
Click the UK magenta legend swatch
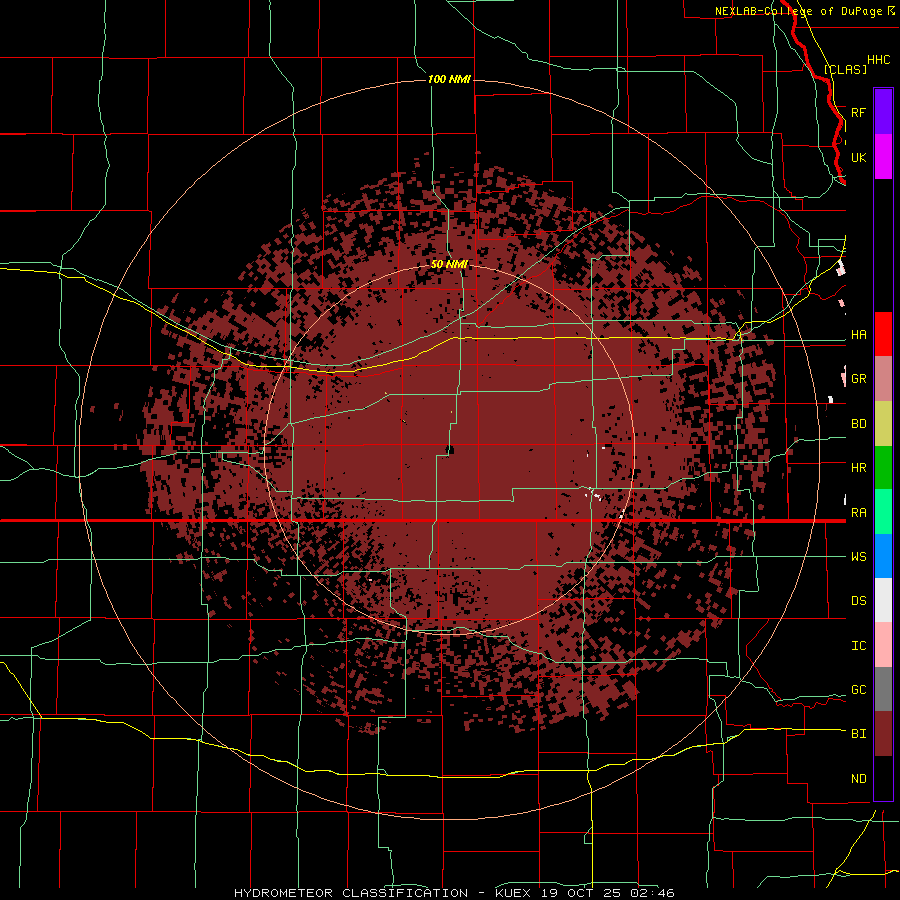[883, 157]
